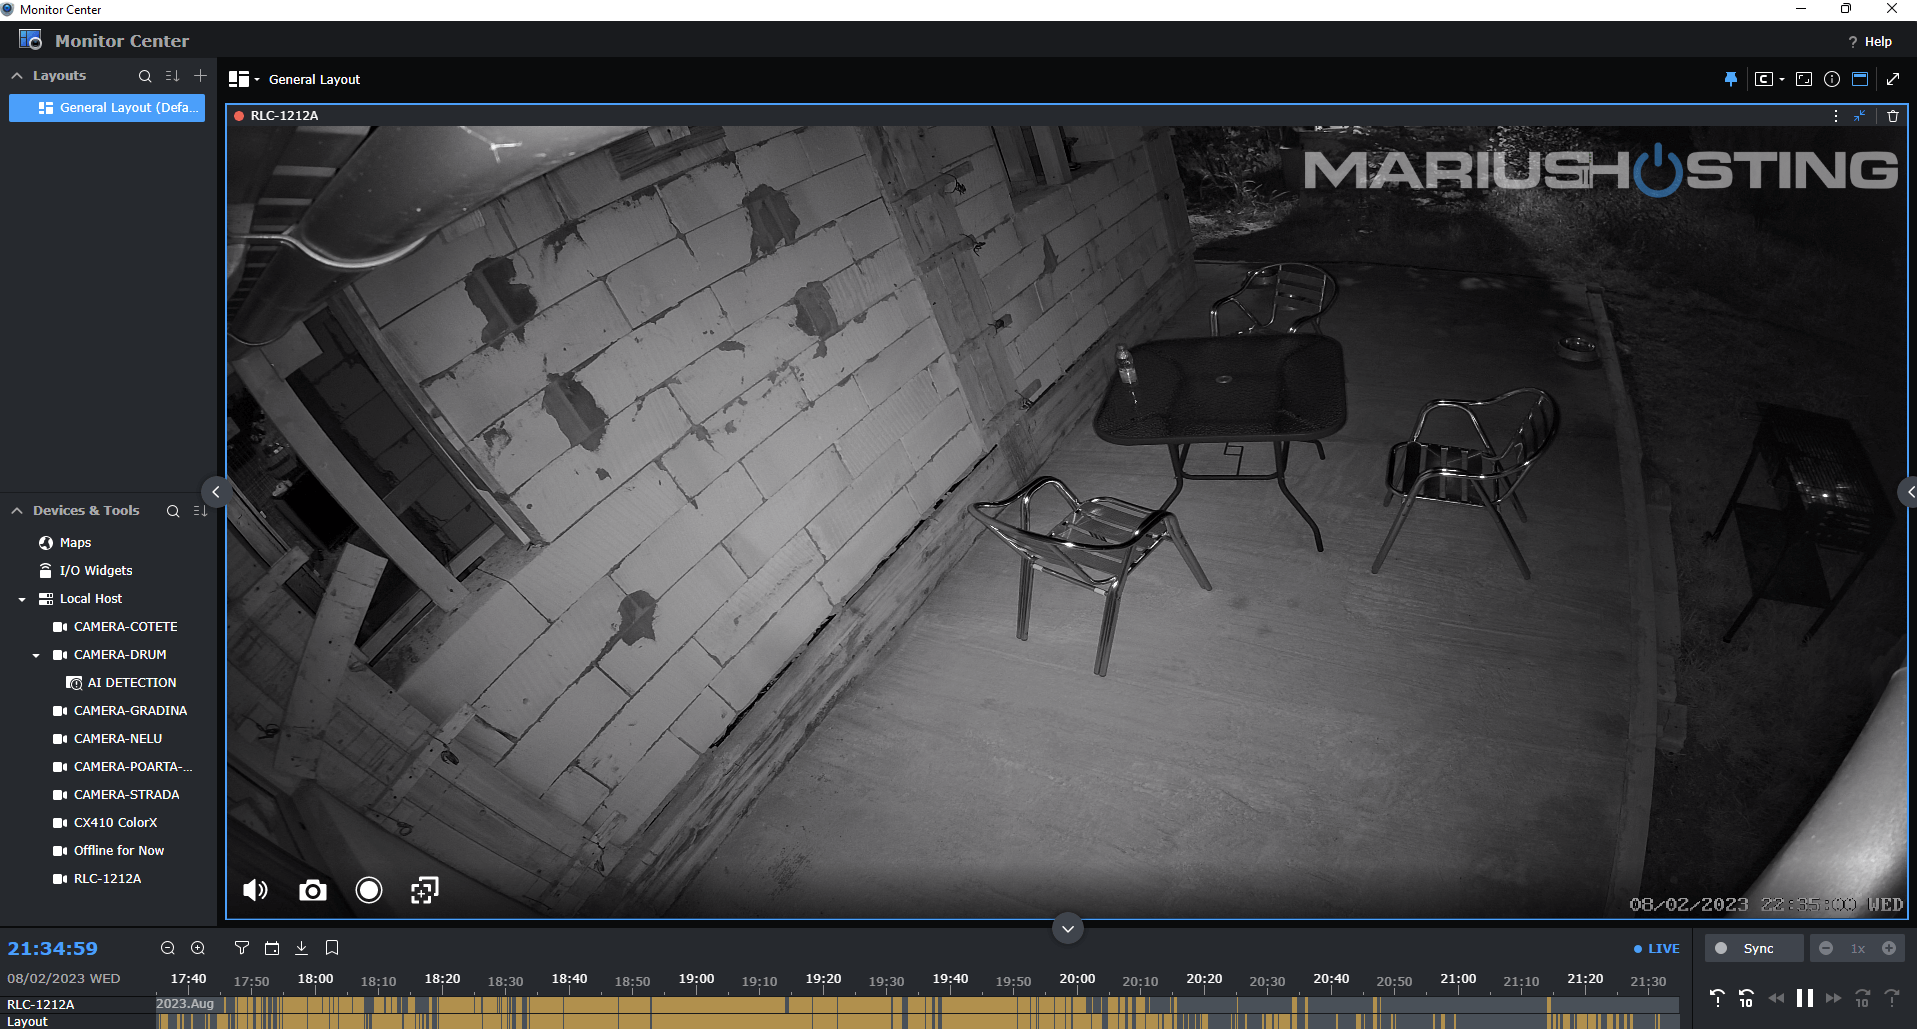Click the rewind double-arrow button
1917x1029 pixels.
[x=1776, y=998]
